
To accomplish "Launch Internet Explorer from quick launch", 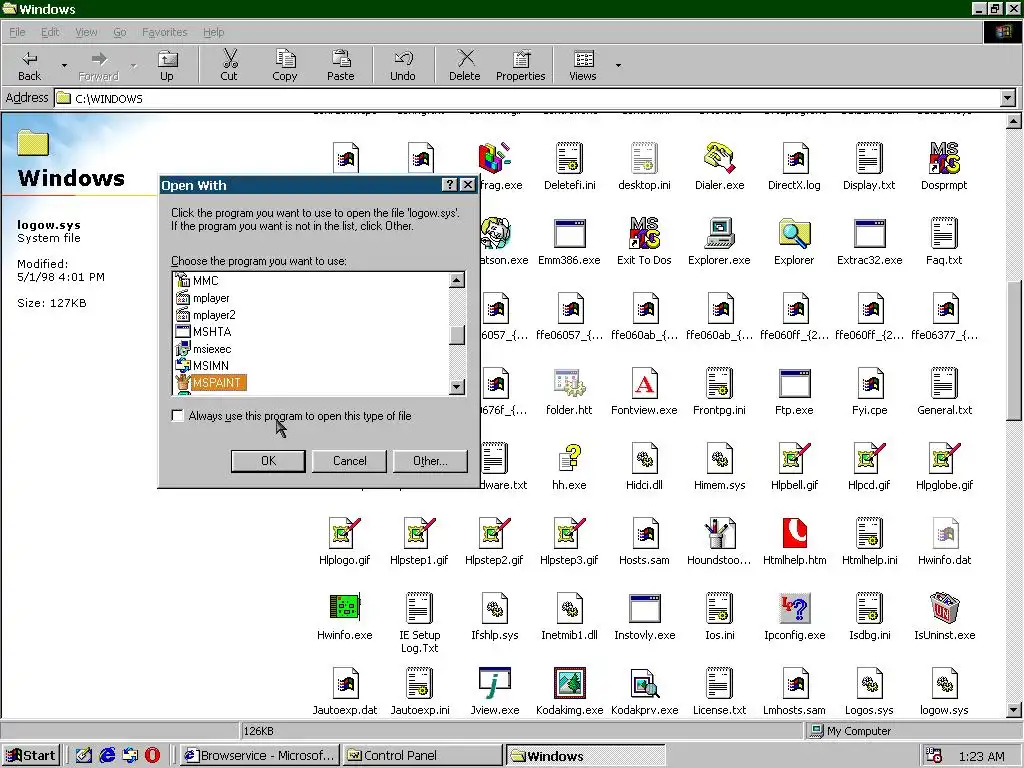I will coord(107,756).
